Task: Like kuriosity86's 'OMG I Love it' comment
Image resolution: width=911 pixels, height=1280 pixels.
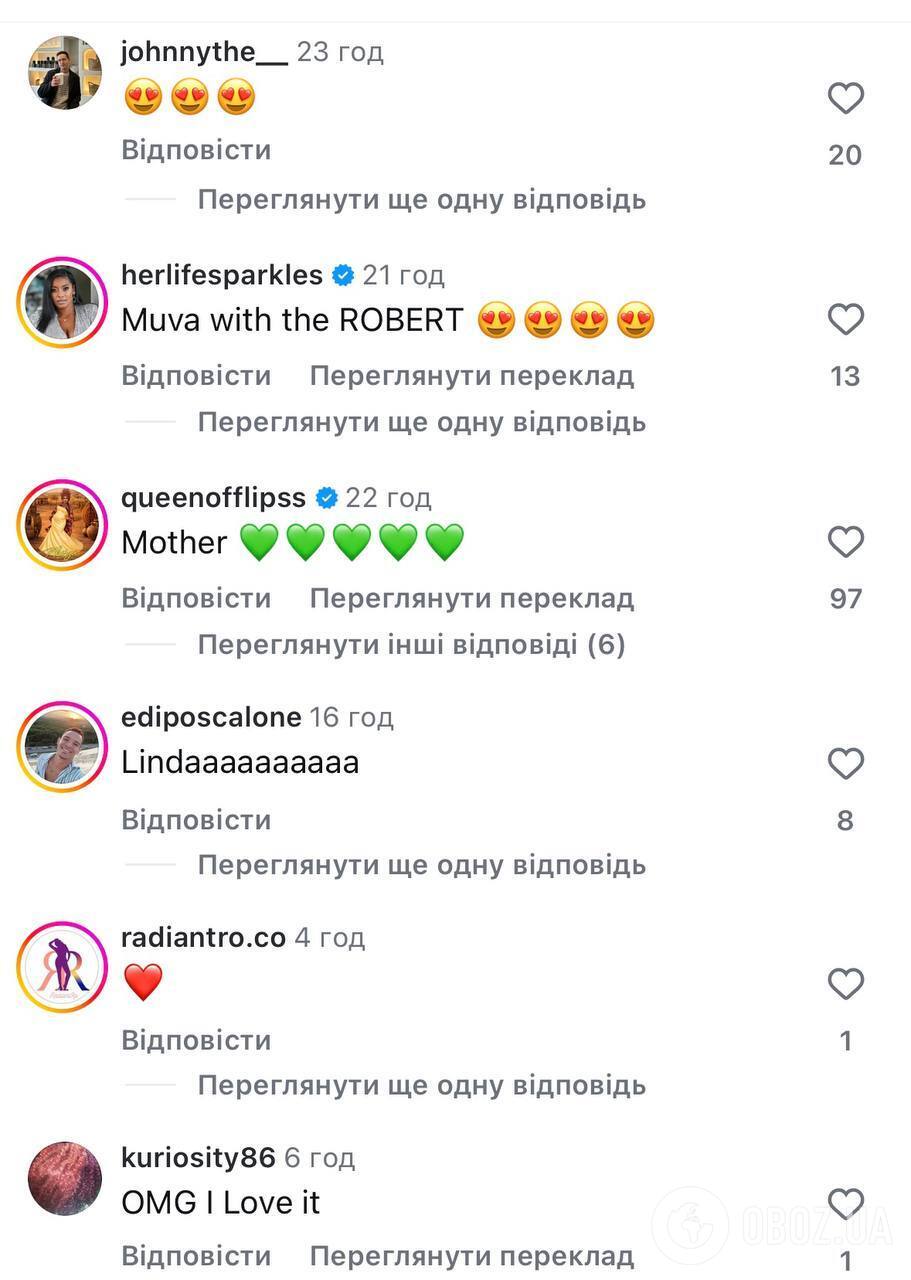Action: (x=845, y=1203)
